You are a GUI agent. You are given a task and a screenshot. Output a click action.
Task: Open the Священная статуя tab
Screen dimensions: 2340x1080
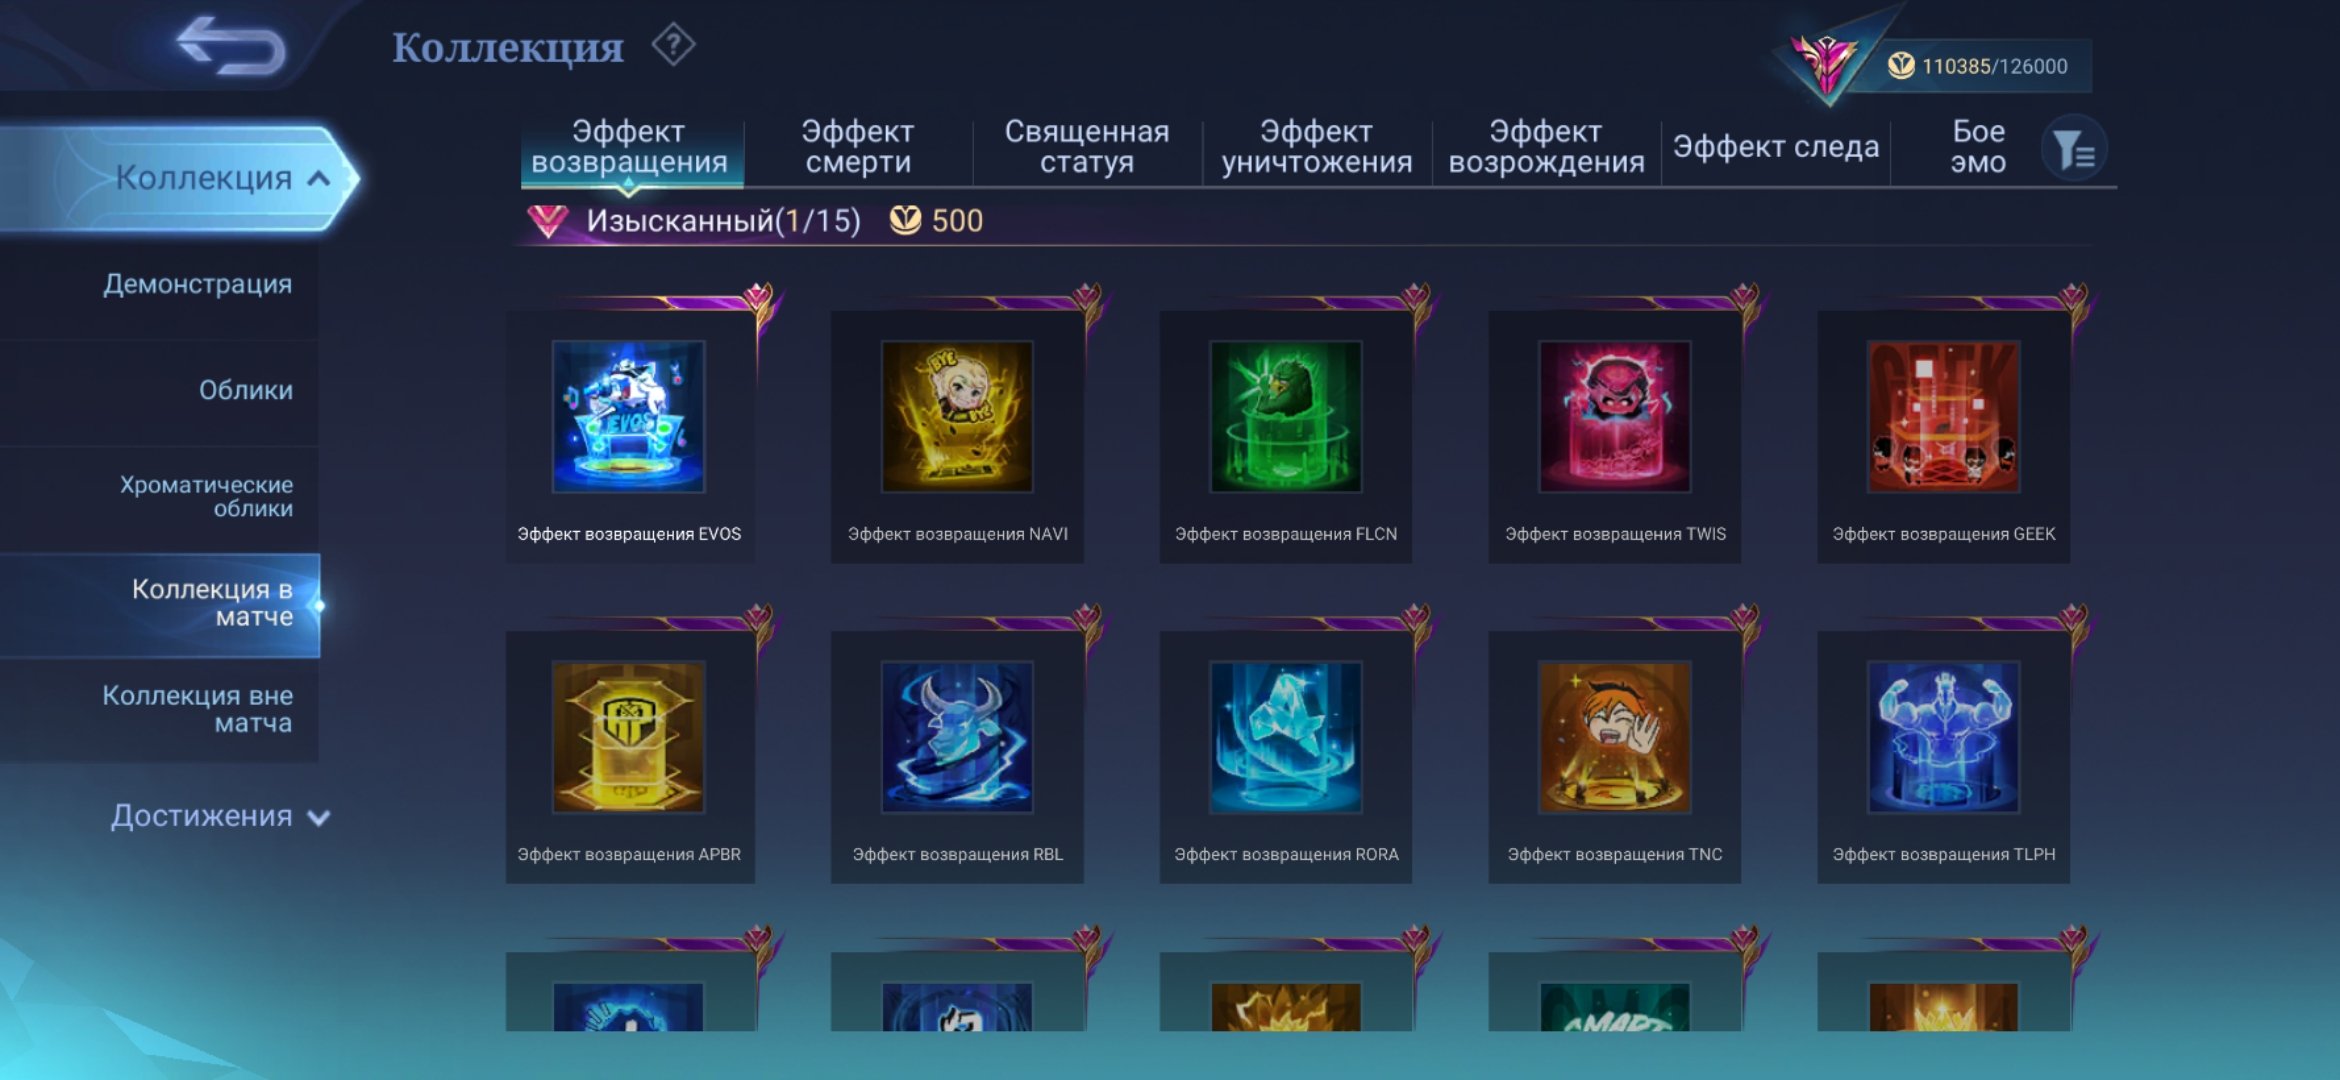pyautogui.click(x=1087, y=147)
